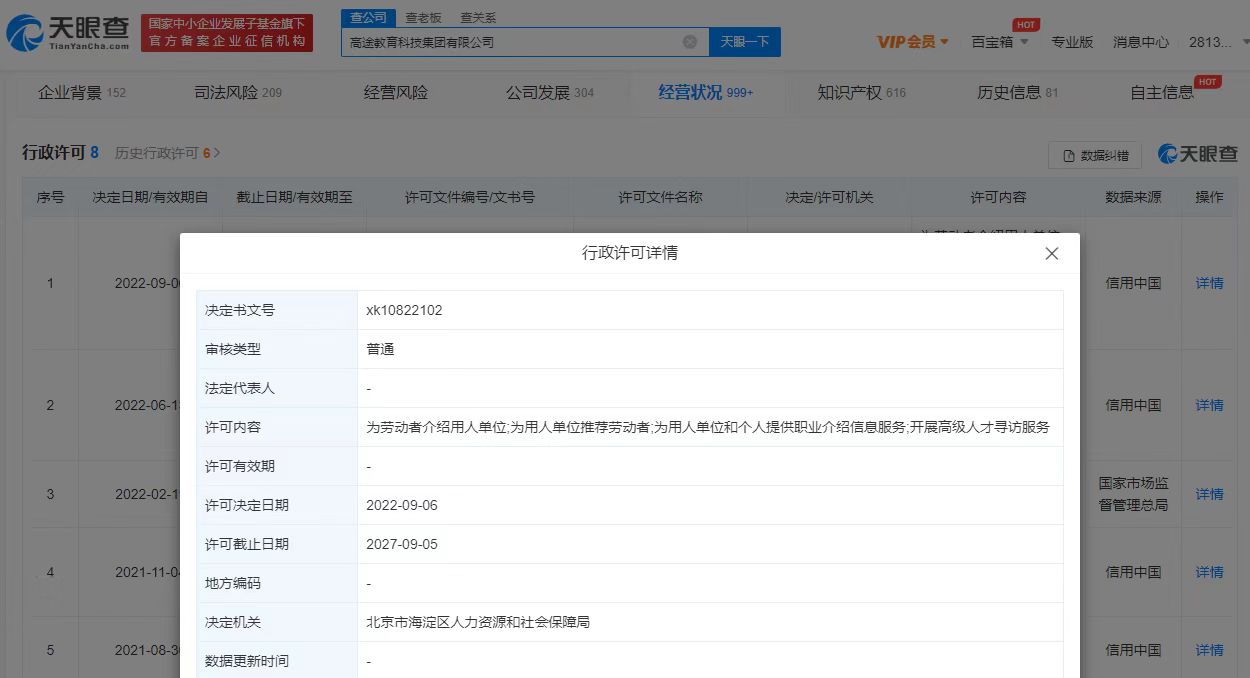Open 专业版 link in header
Viewport: 1250px width, 678px height.
[1072, 42]
